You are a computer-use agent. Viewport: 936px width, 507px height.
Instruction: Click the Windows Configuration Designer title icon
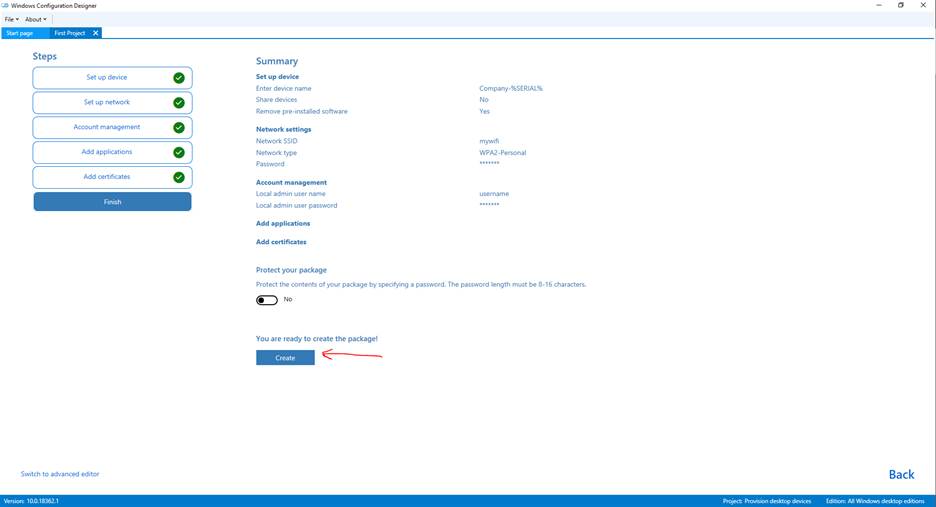[x=5, y=5]
